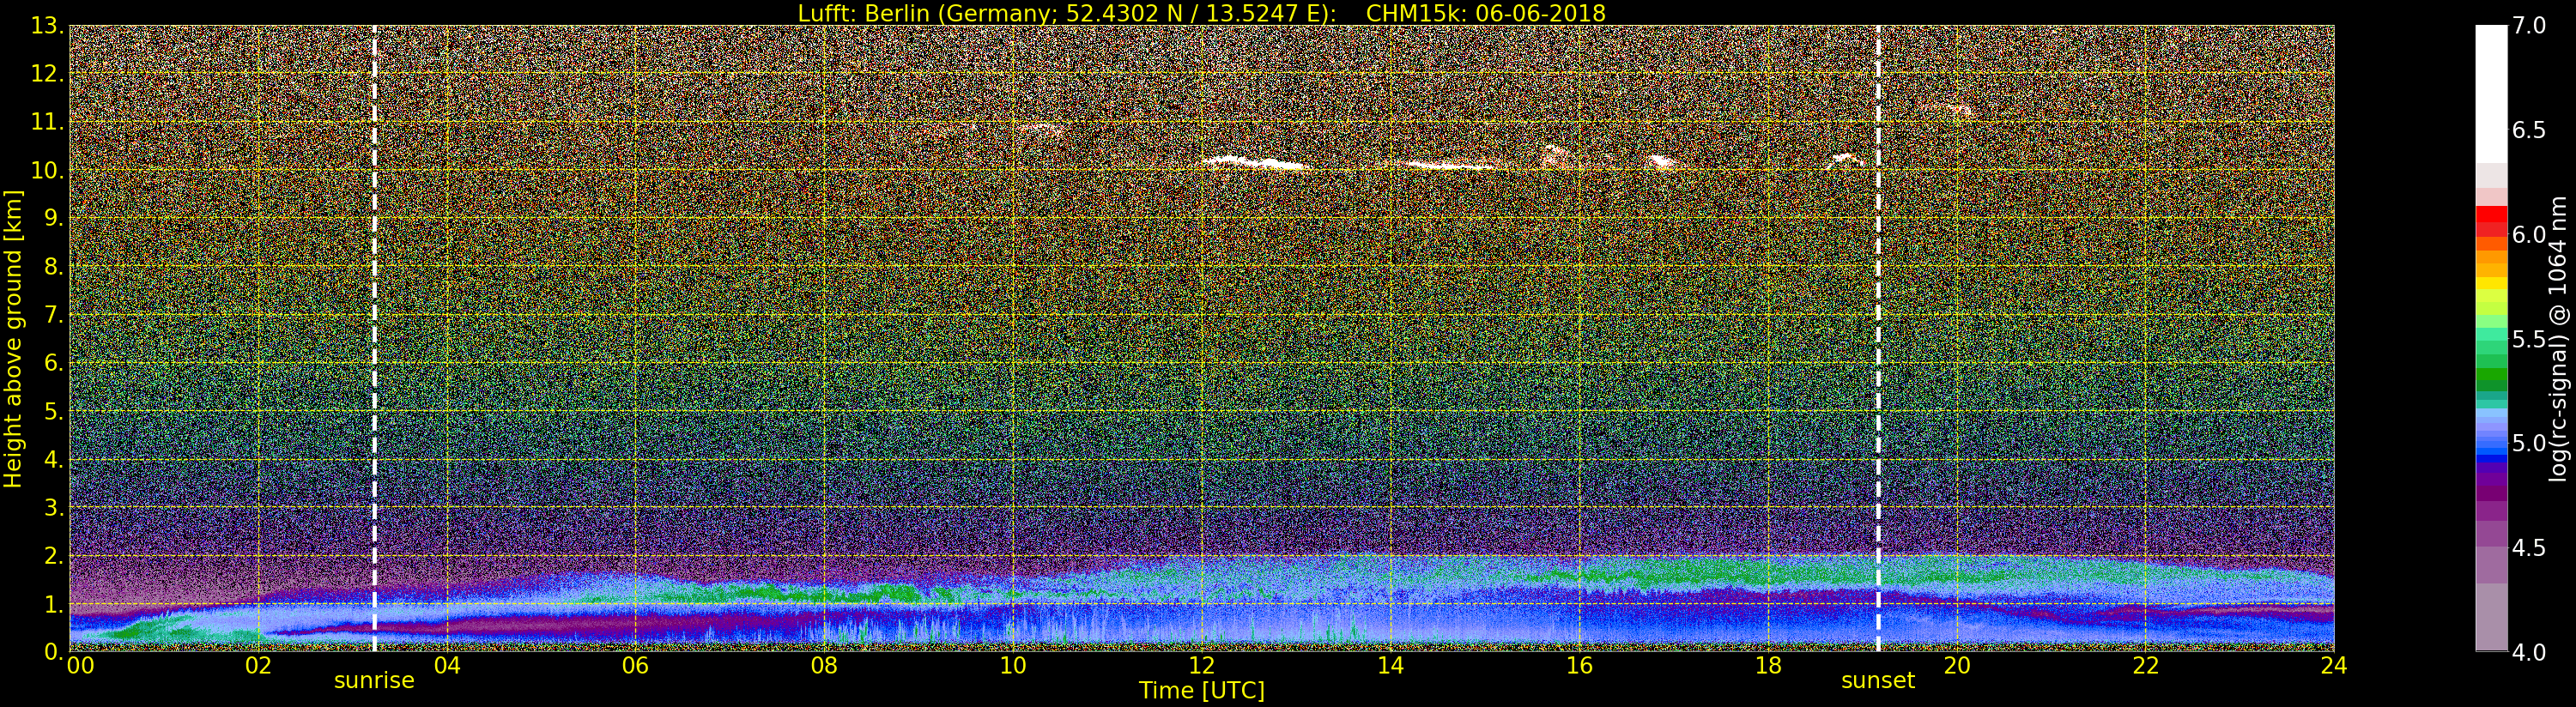This screenshot has width=2576, height=707.
Task: Click the 'Time [UTC]' axis label
Action: click(1201, 690)
